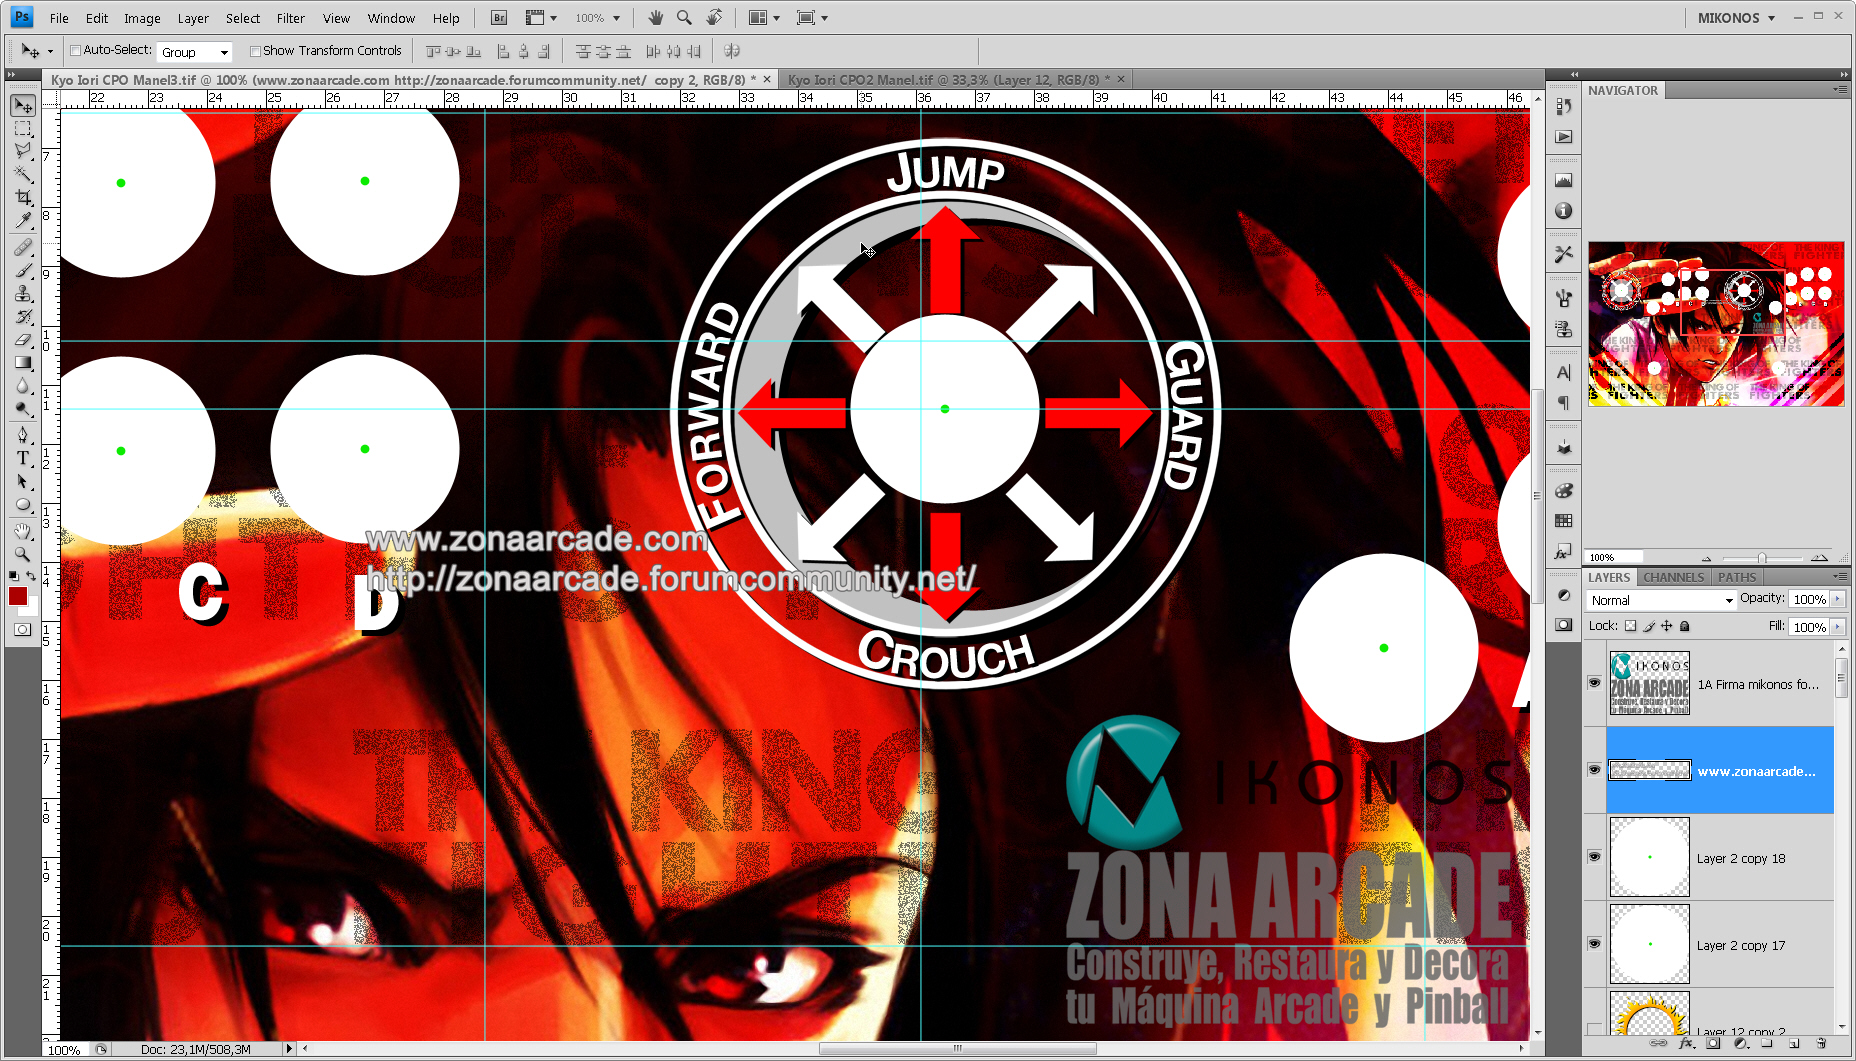Select the Zoom tool in the toolbox
This screenshot has height=1061, width=1856.
[23, 554]
